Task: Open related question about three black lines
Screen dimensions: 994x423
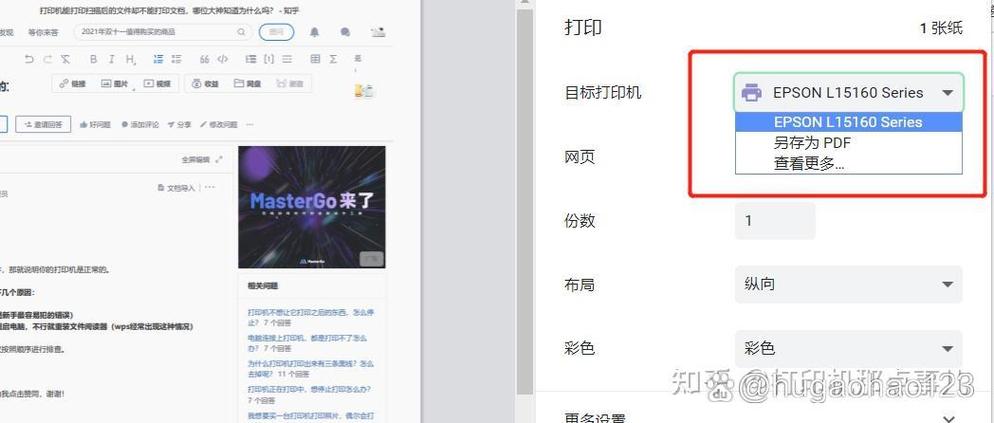Action: coord(311,368)
